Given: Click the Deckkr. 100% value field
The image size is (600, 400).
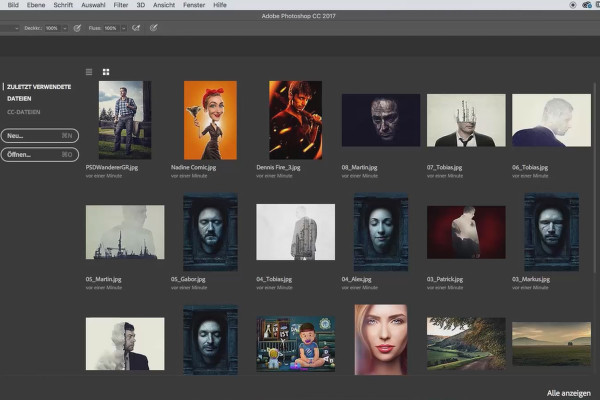Looking at the screenshot, I should pos(52,28).
